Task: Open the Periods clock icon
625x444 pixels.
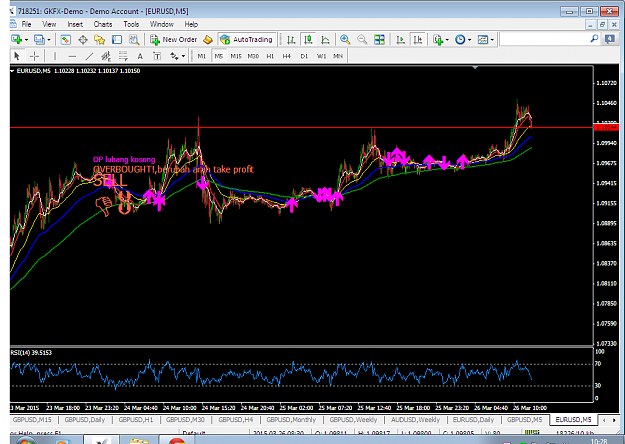Action: point(460,39)
